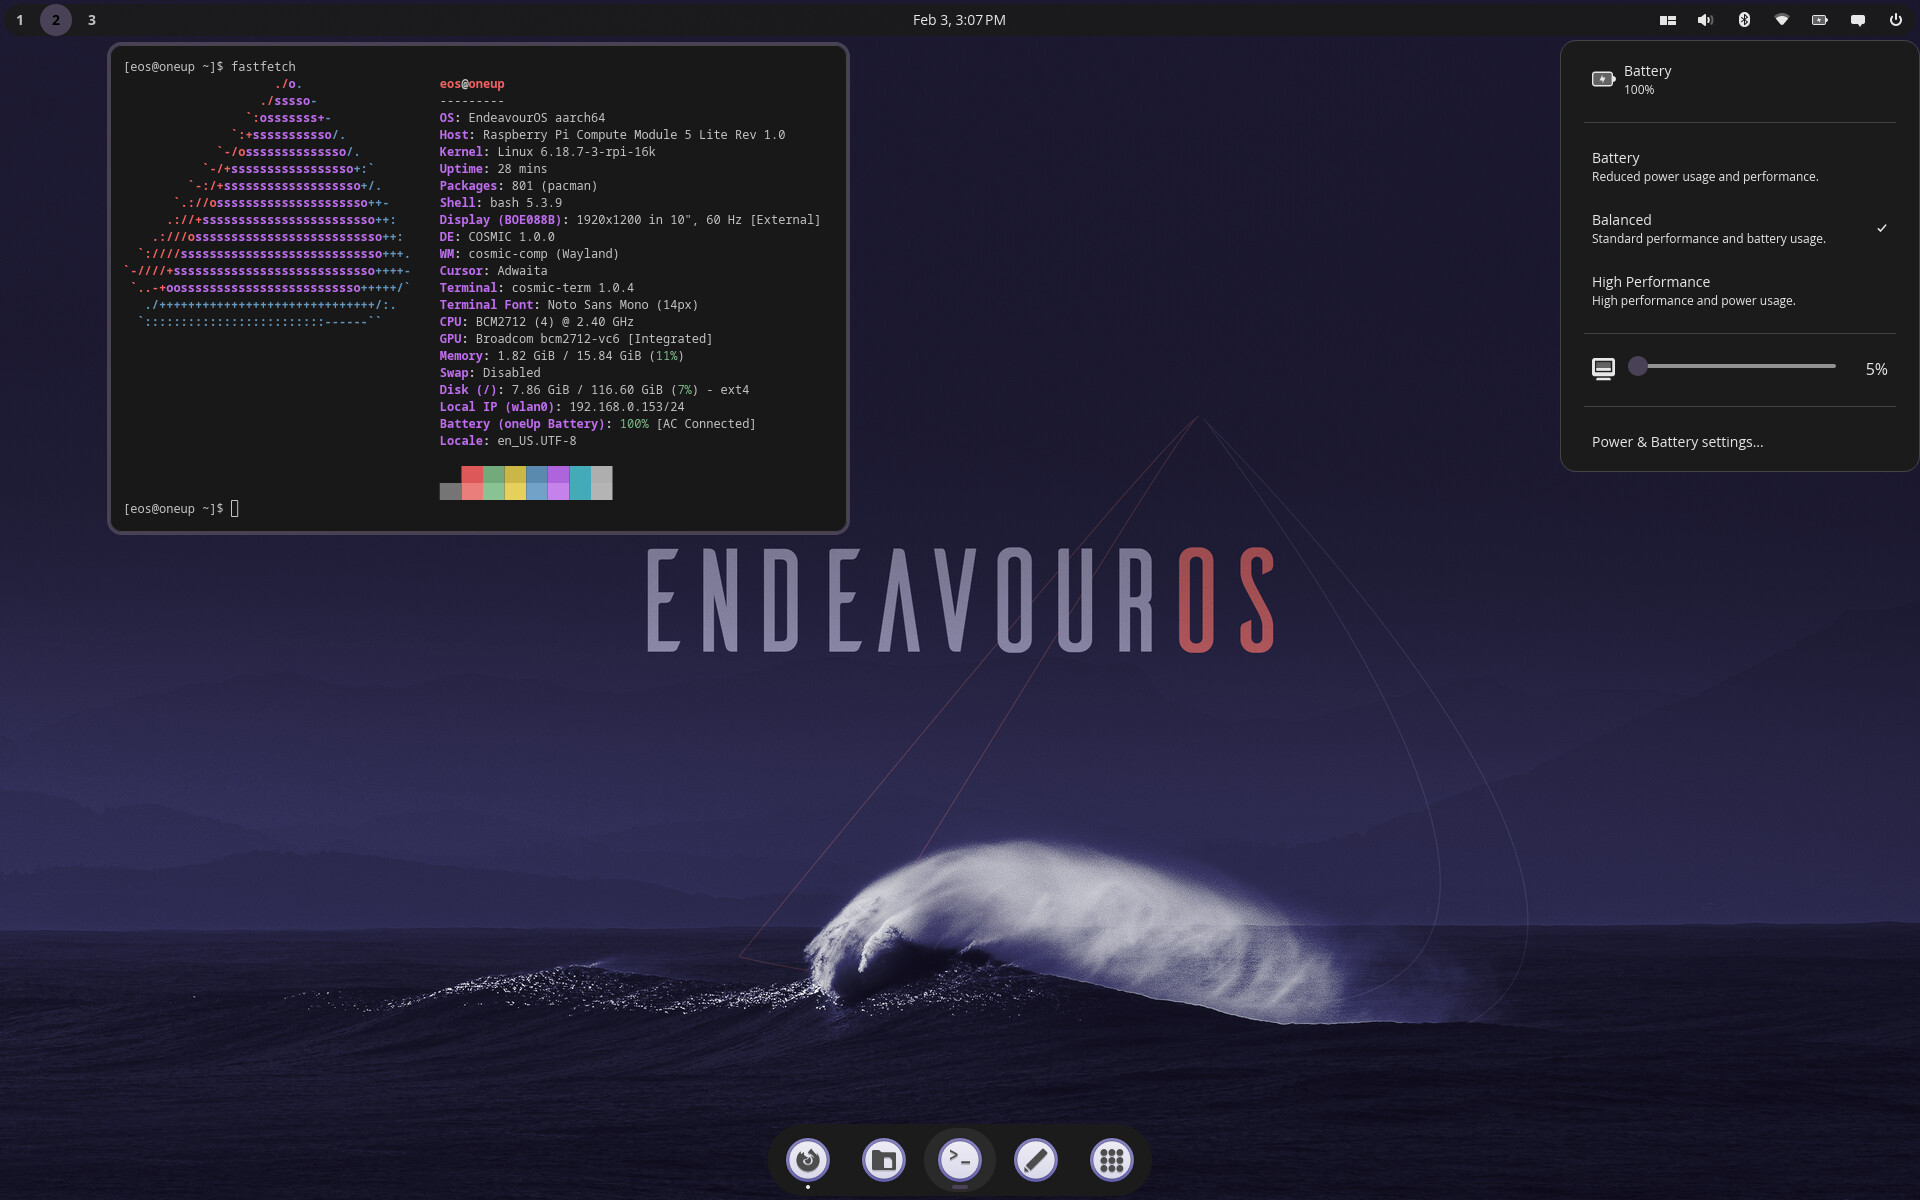
Task: Click the Wi-Fi network icon
Action: [1782, 20]
